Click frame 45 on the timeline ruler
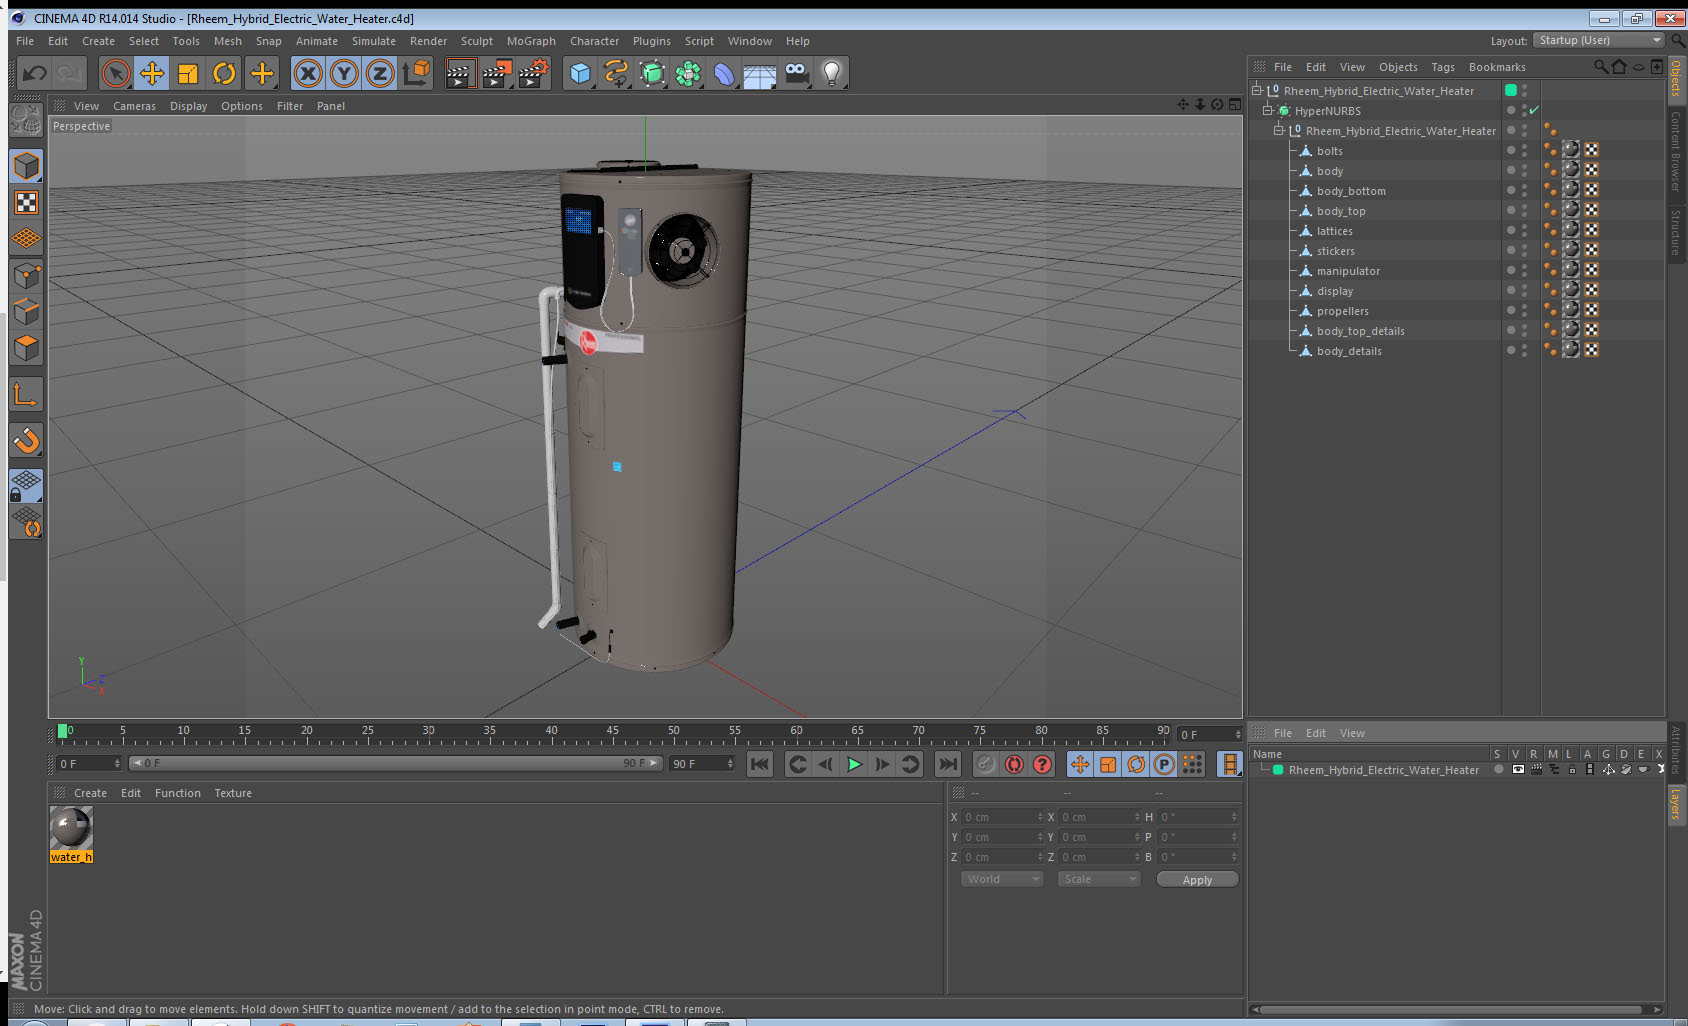Viewport: 1688px width, 1026px height. pos(612,732)
